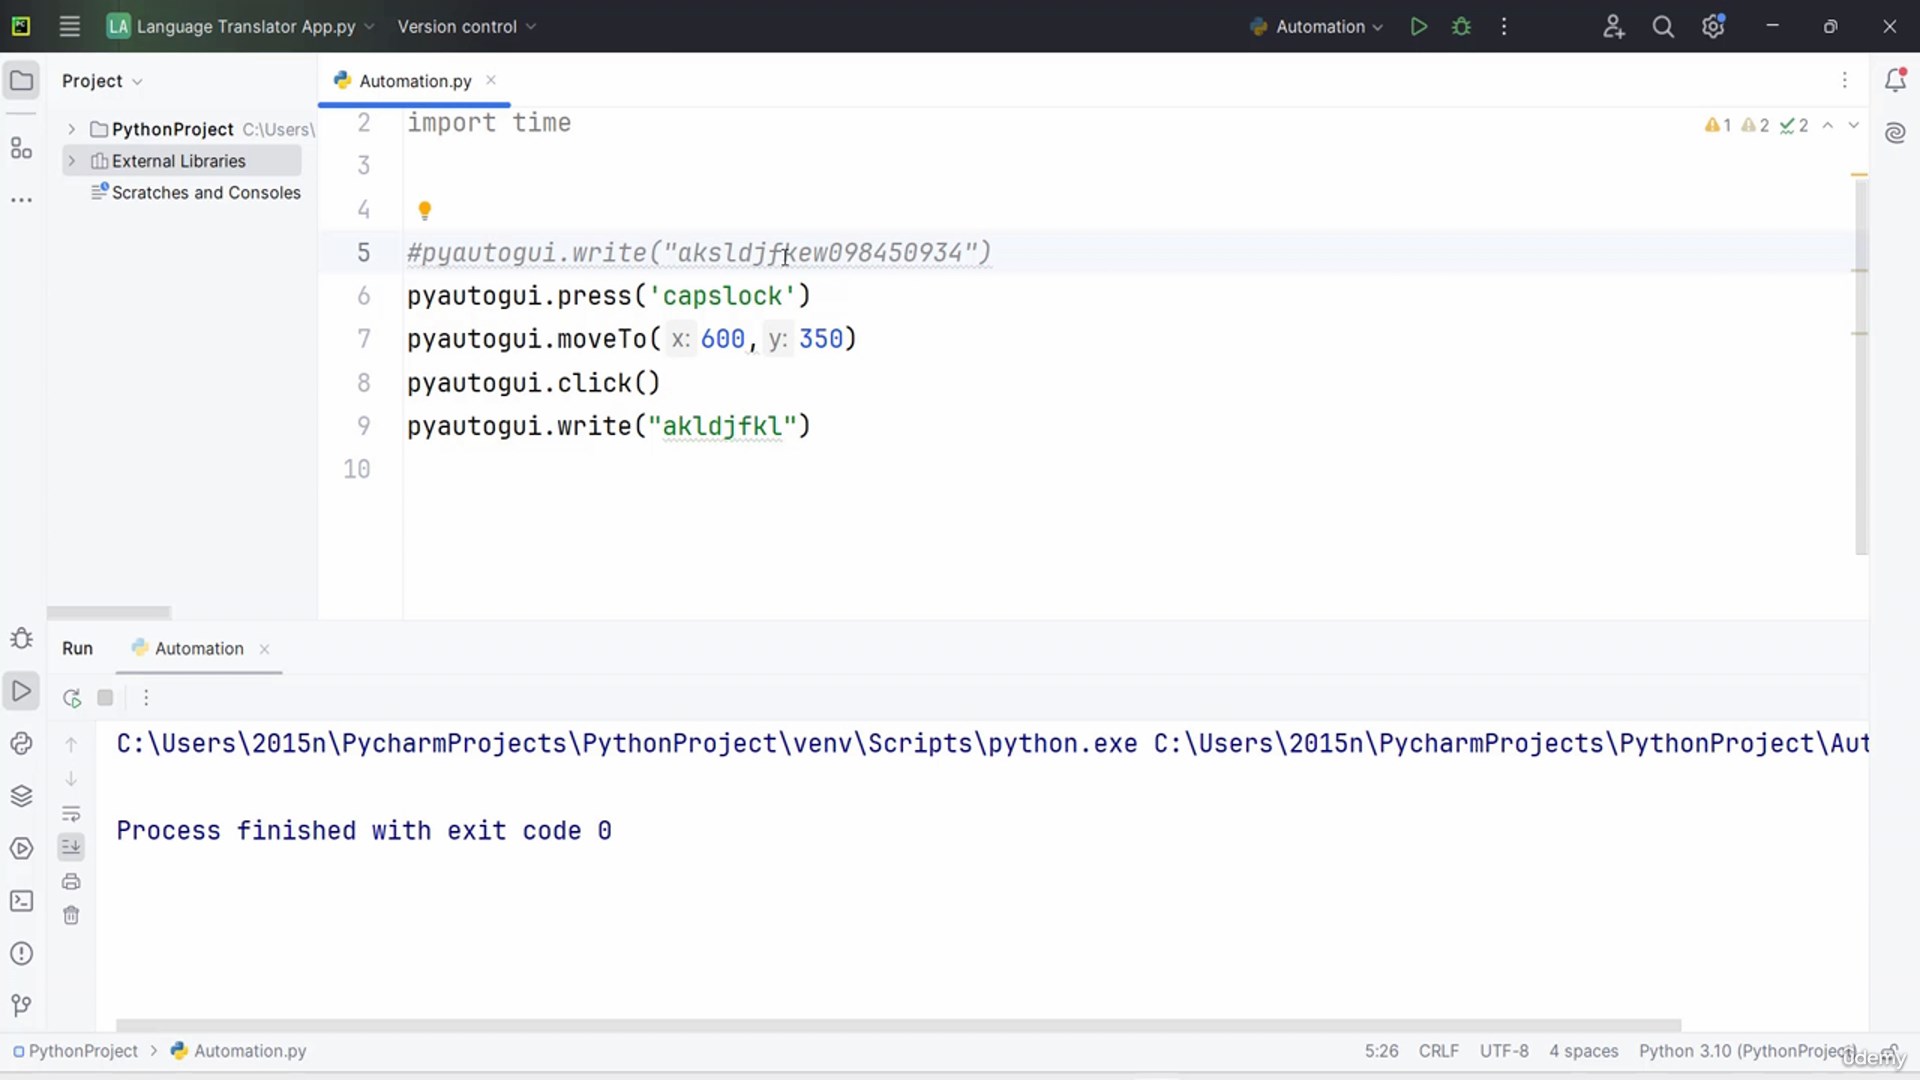Jump to previous highlighted error arrow
1920x1080 pixels.
coord(1828,125)
